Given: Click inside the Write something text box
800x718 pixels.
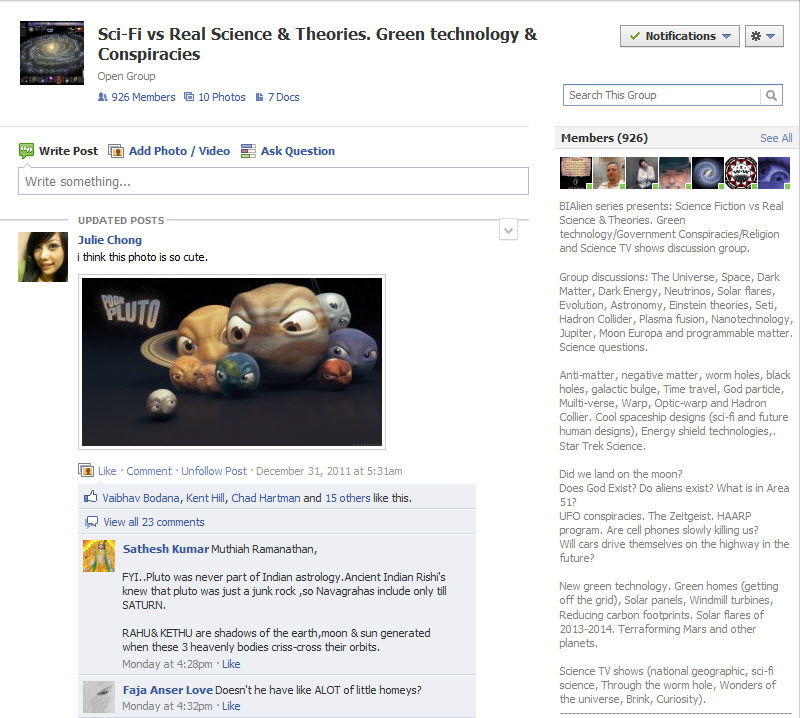Looking at the screenshot, I should tap(273, 181).
